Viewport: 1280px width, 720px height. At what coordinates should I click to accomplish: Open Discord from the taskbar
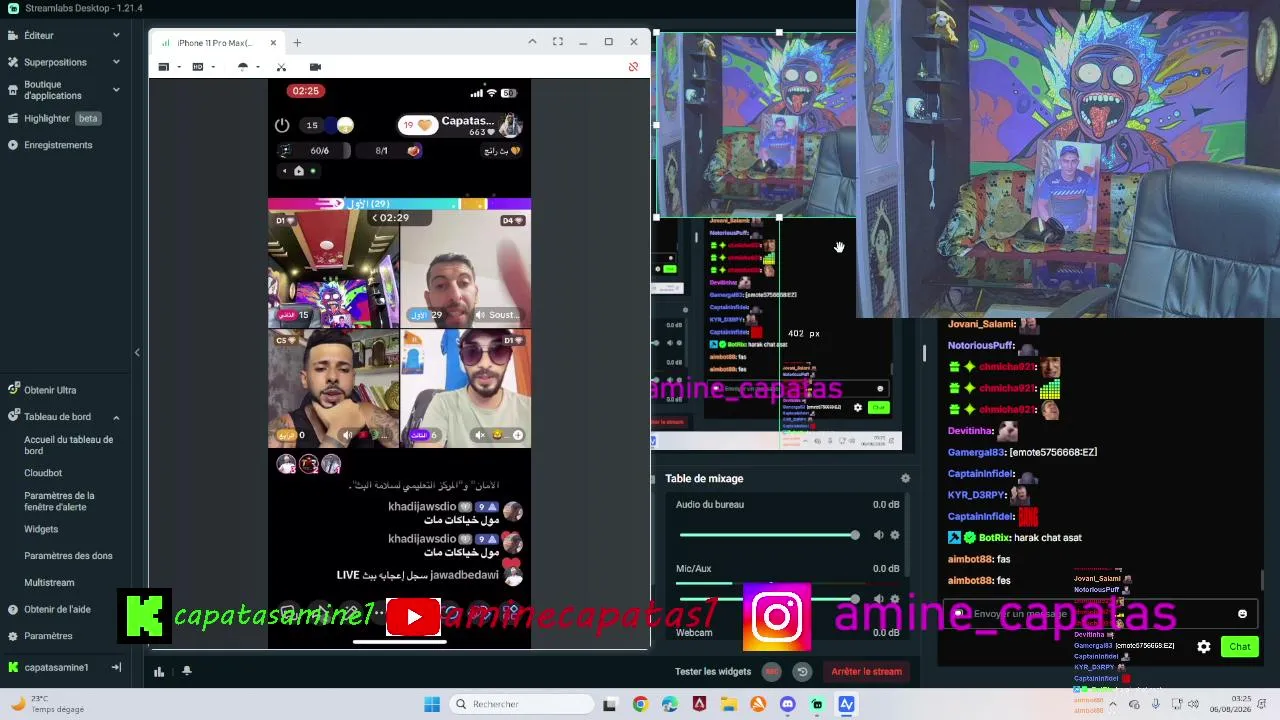pyautogui.click(x=787, y=704)
